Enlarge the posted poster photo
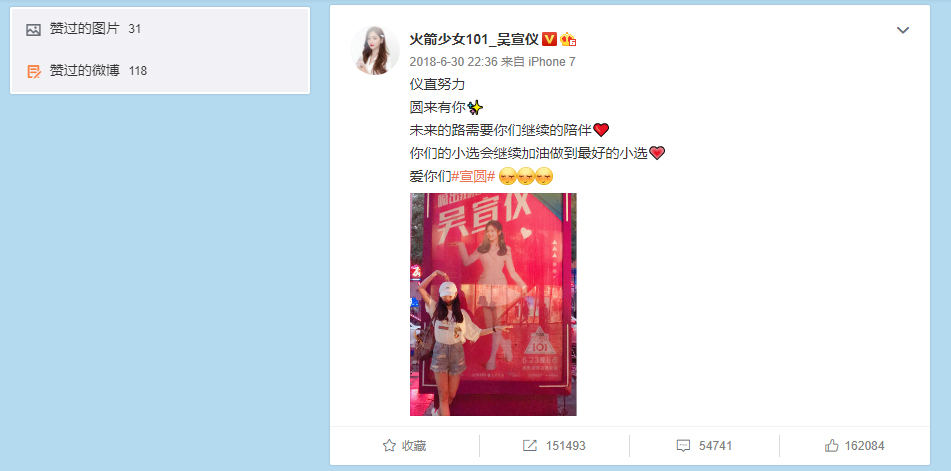Viewport: 951px width, 471px height. (x=493, y=304)
